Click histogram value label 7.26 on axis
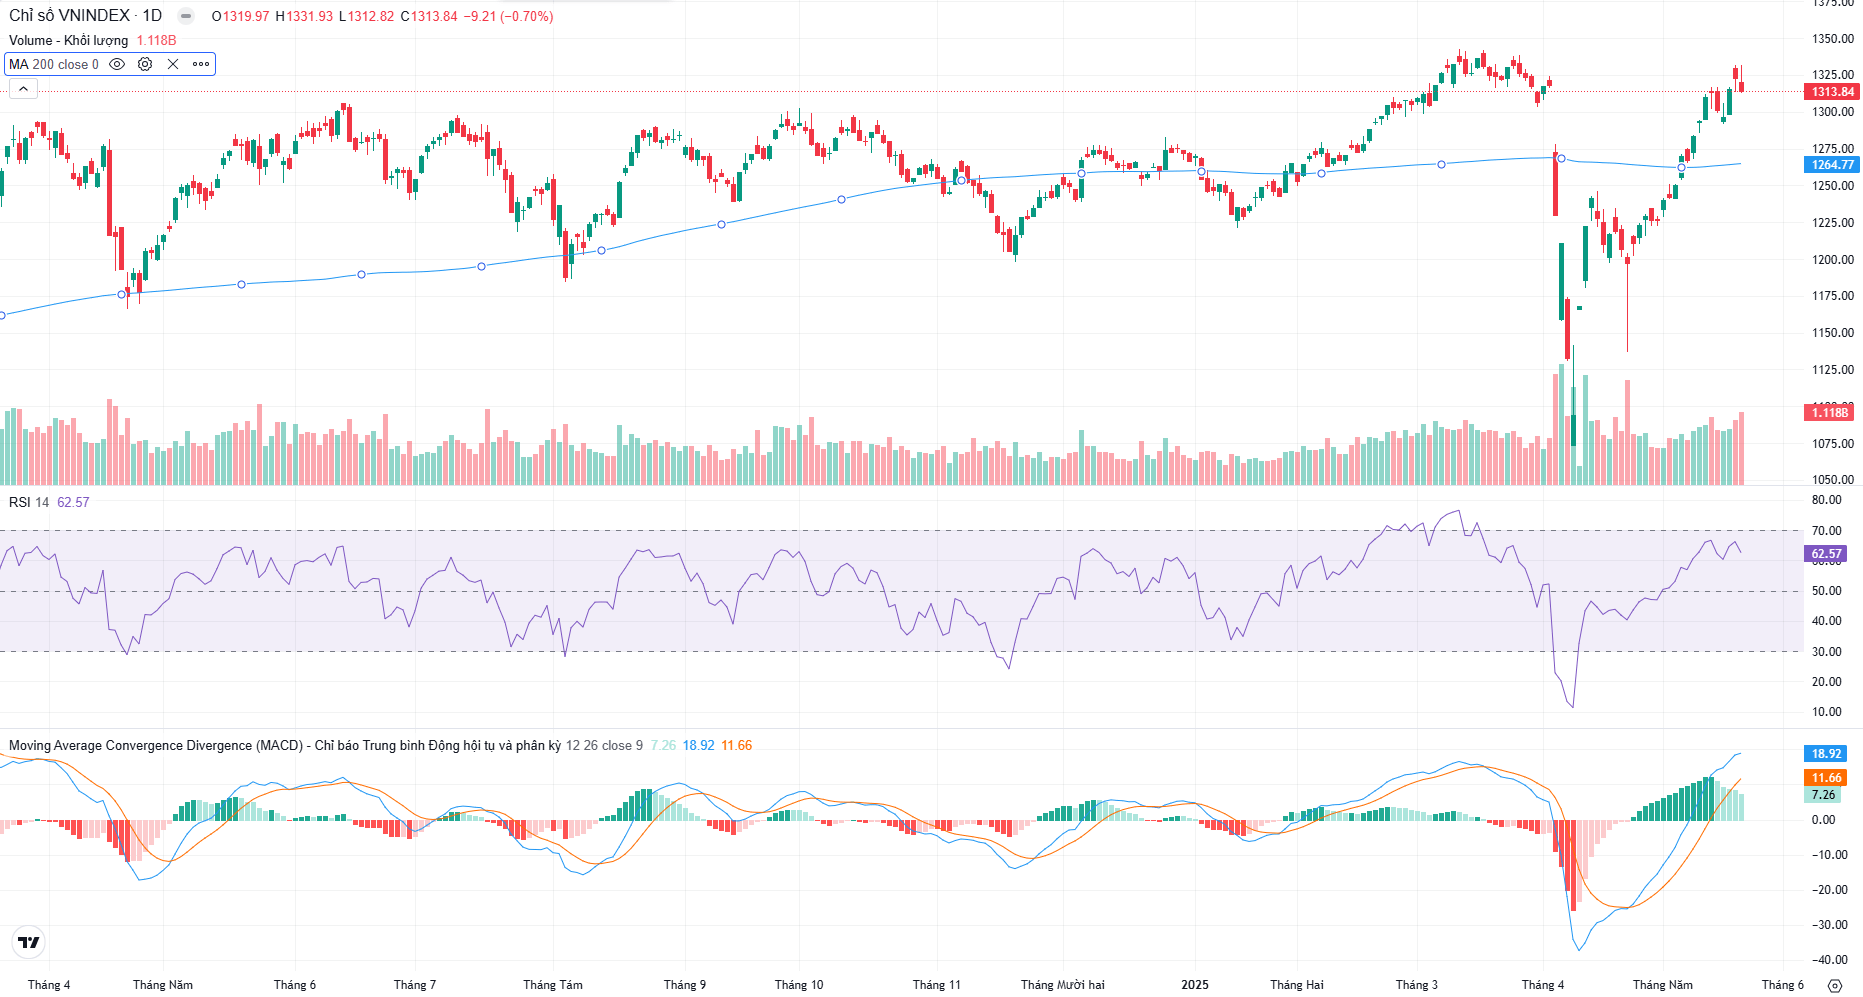The height and width of the screenshot is (997, 1863). 1823,795
